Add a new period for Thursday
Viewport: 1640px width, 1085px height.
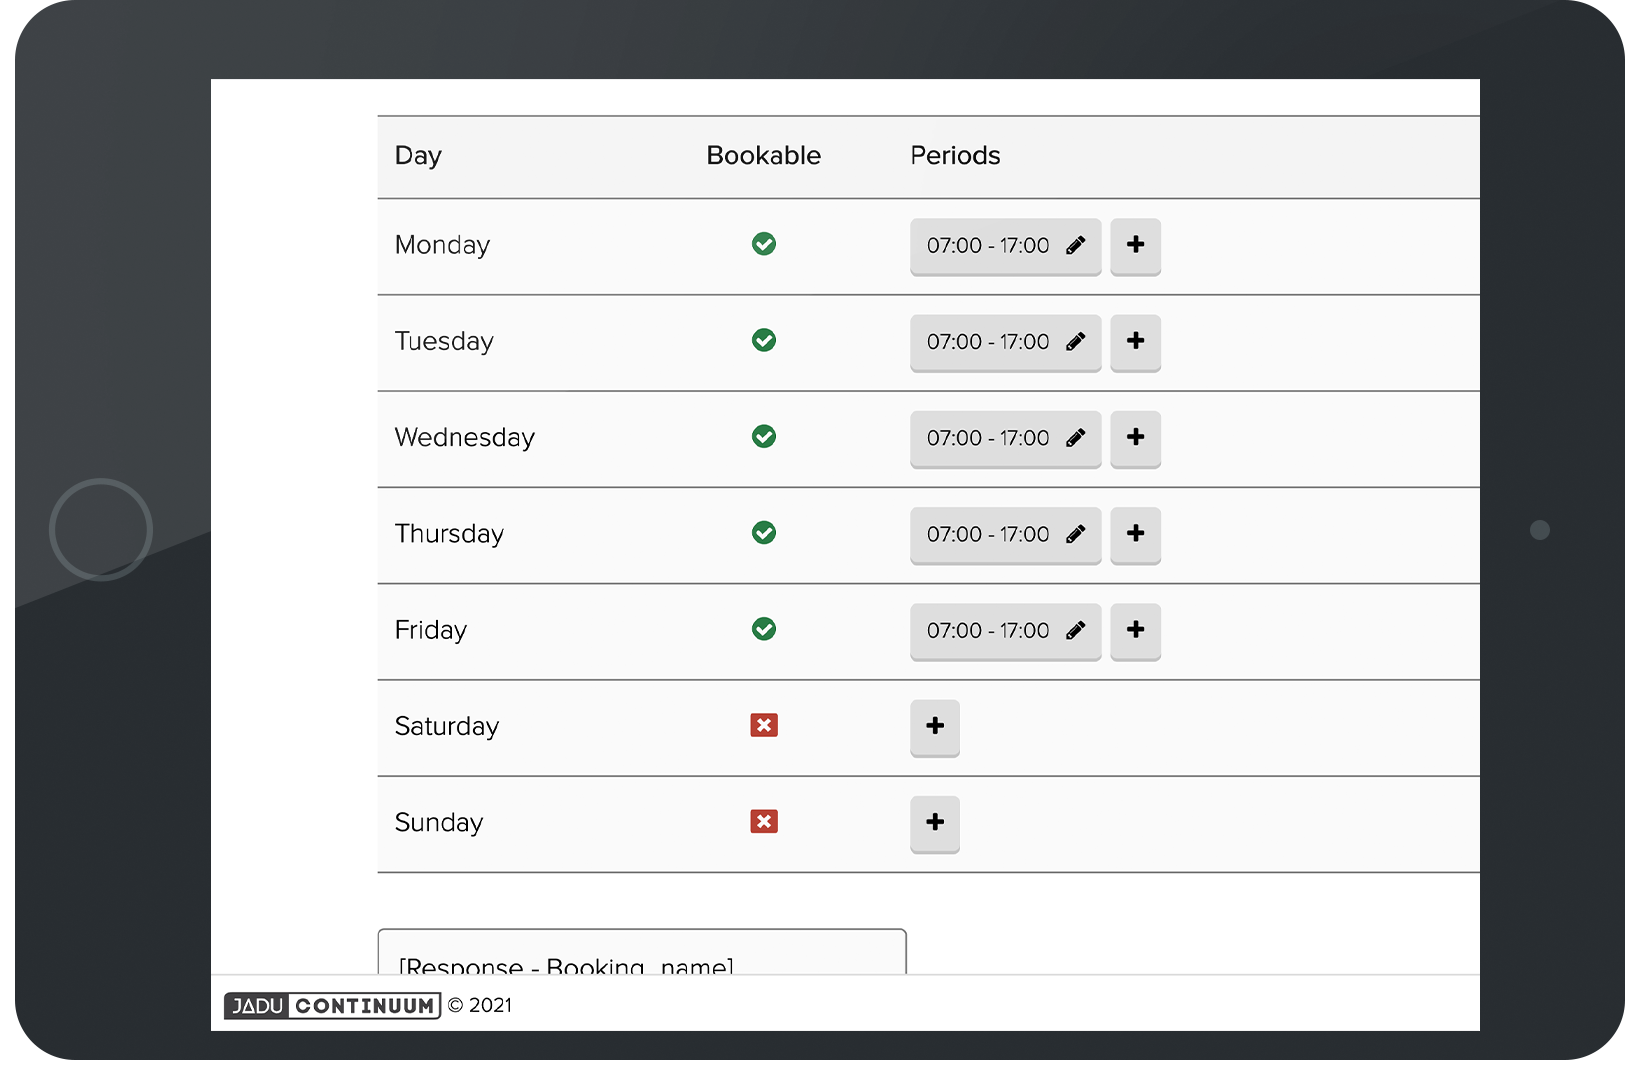click(x=1135, y=534)
